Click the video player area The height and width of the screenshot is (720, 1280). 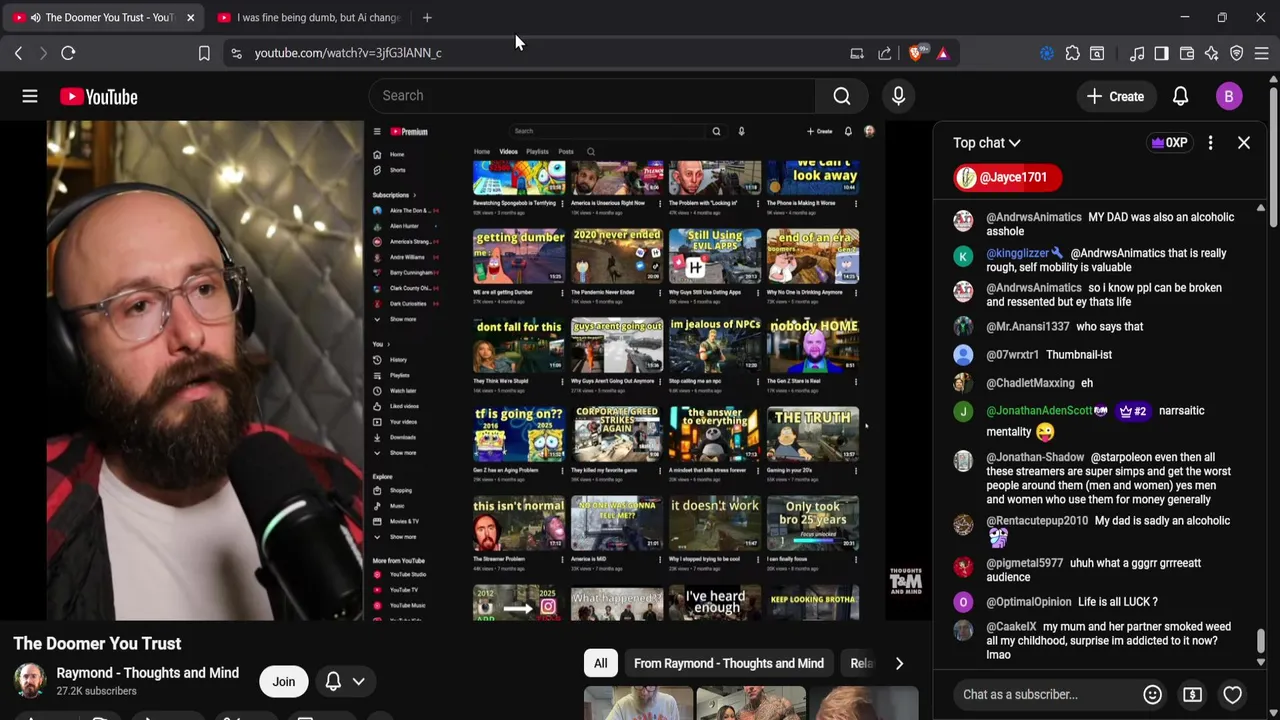[x=466, y=371]
